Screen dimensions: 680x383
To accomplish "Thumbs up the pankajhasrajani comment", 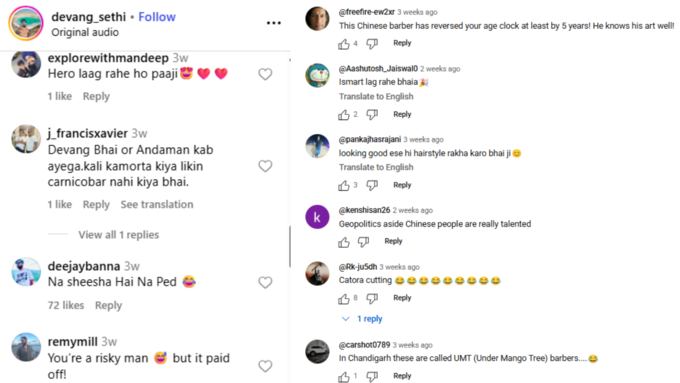I will pyautogui.click(x=344, y=186).
